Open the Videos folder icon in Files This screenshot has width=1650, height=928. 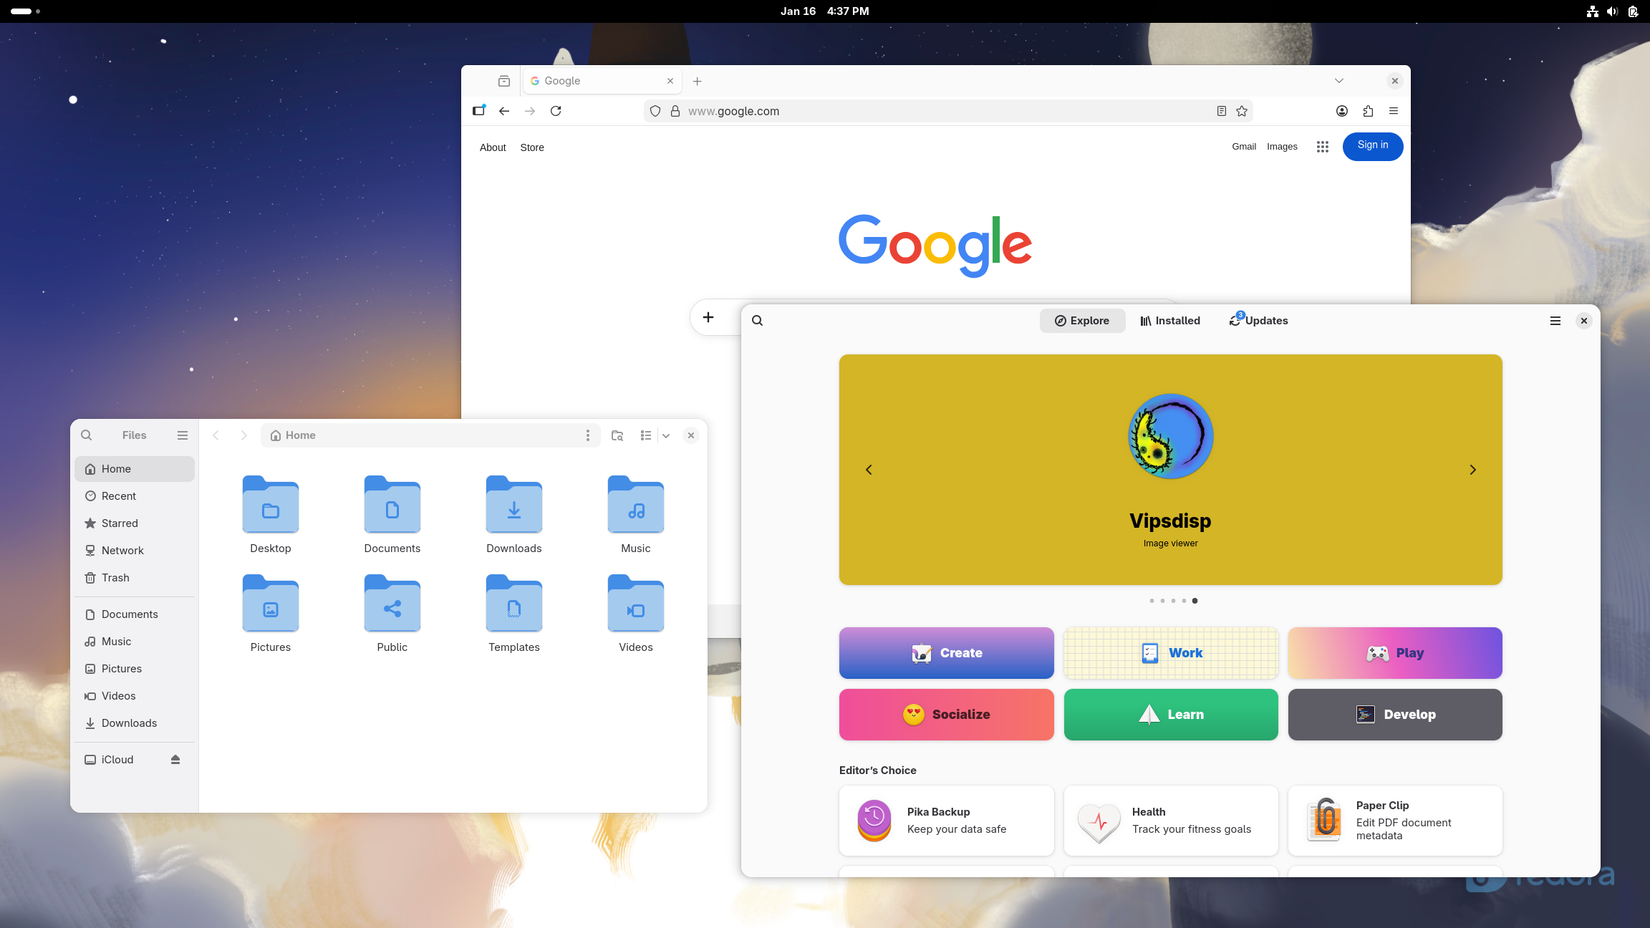tap(636, 604)
